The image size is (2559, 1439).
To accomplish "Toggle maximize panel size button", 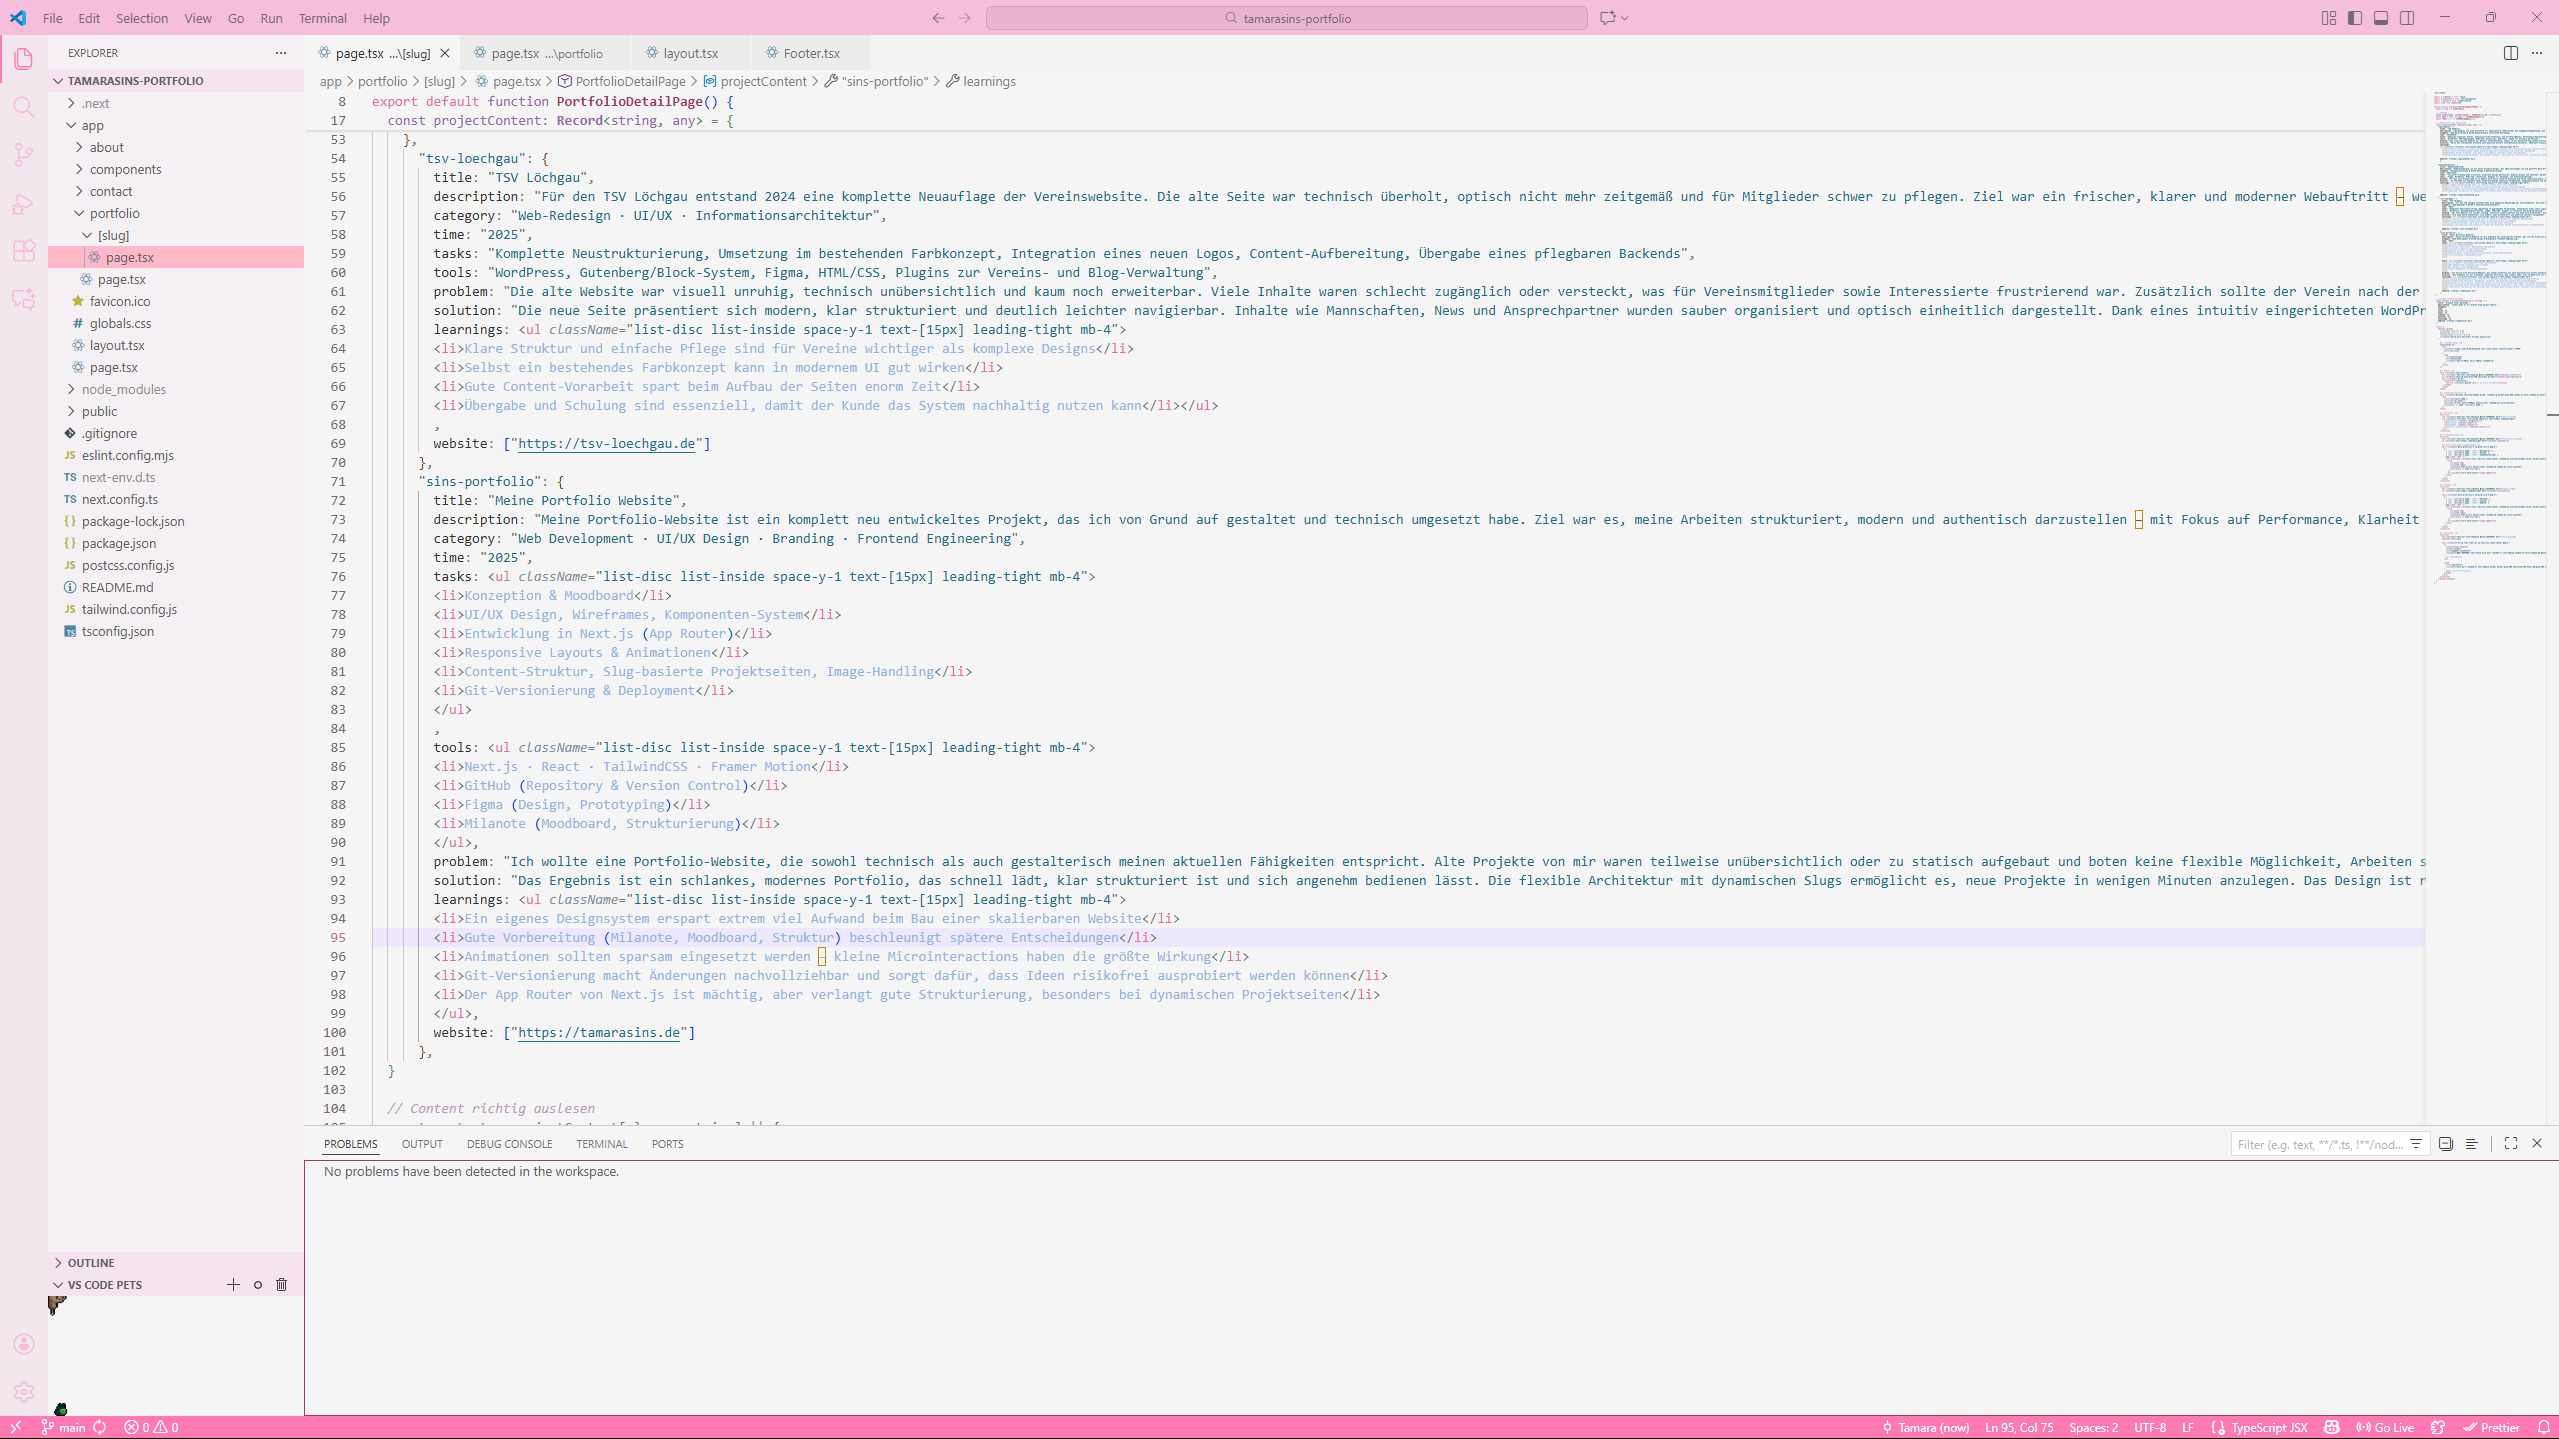I will coord(2510,1143).
